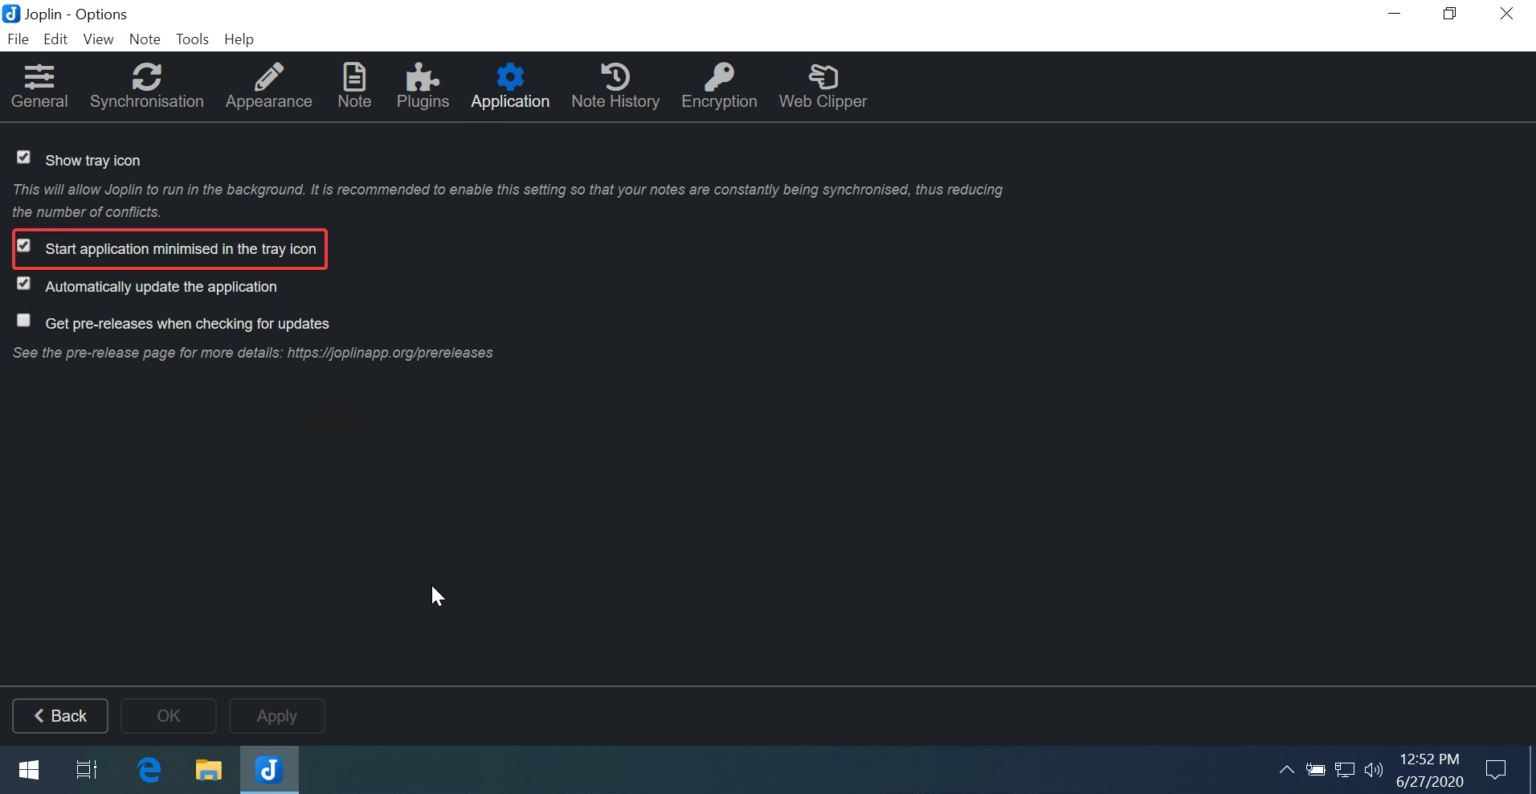Uncheck Start application minimised in tray

click(x=23, y=246)
